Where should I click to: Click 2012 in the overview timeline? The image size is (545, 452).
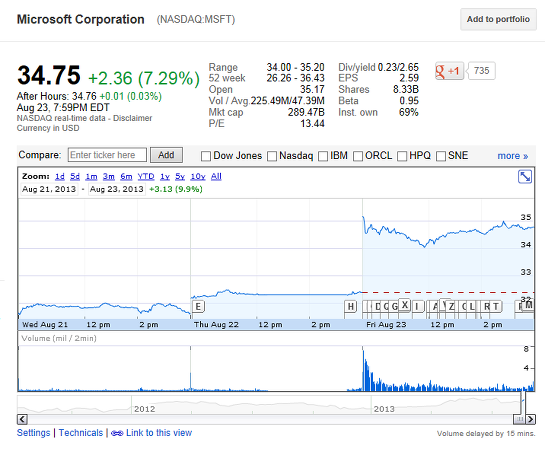click(145, 409)
